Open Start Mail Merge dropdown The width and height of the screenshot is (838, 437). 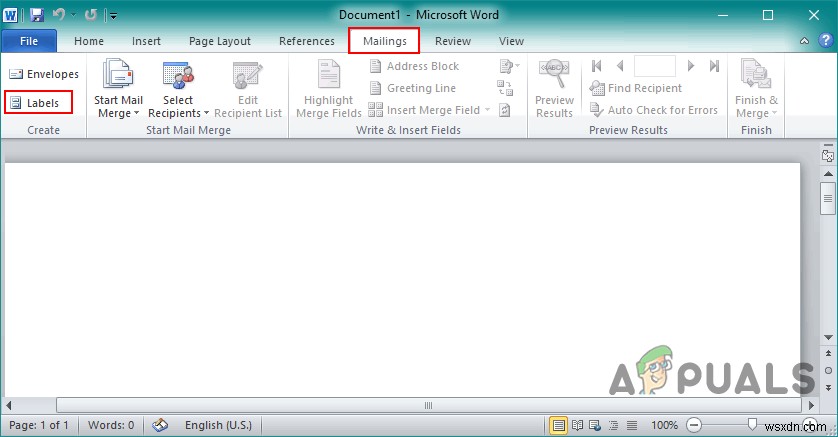point(118,90)
